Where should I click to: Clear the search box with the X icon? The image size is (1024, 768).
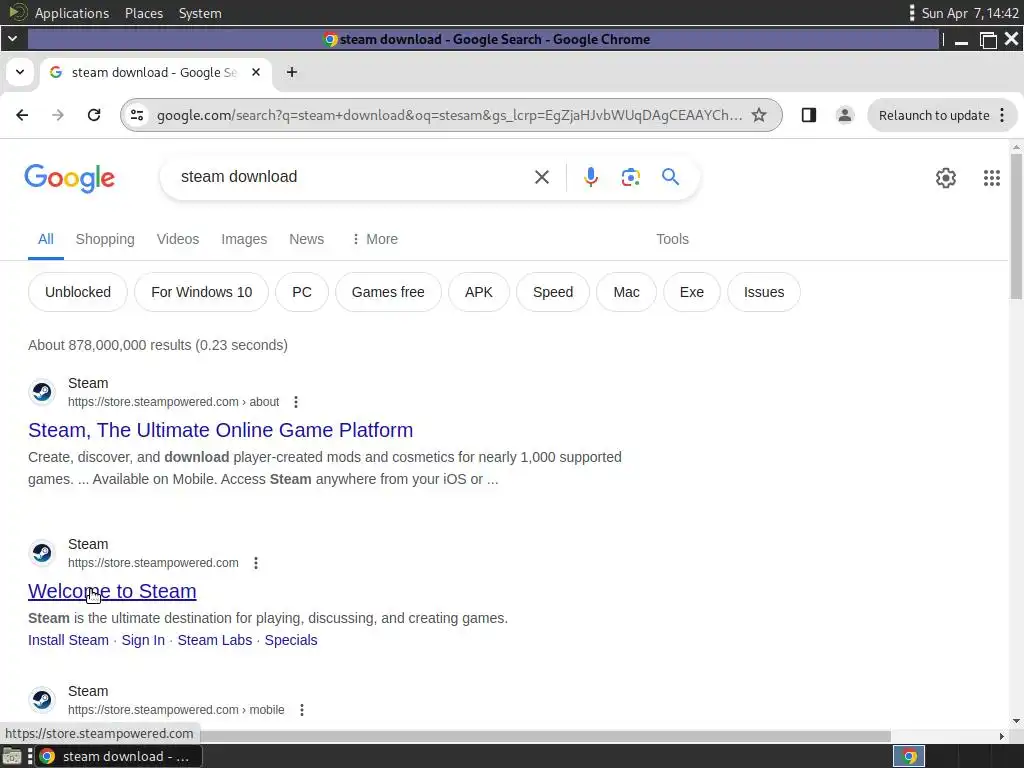click(x=541, y=177)
